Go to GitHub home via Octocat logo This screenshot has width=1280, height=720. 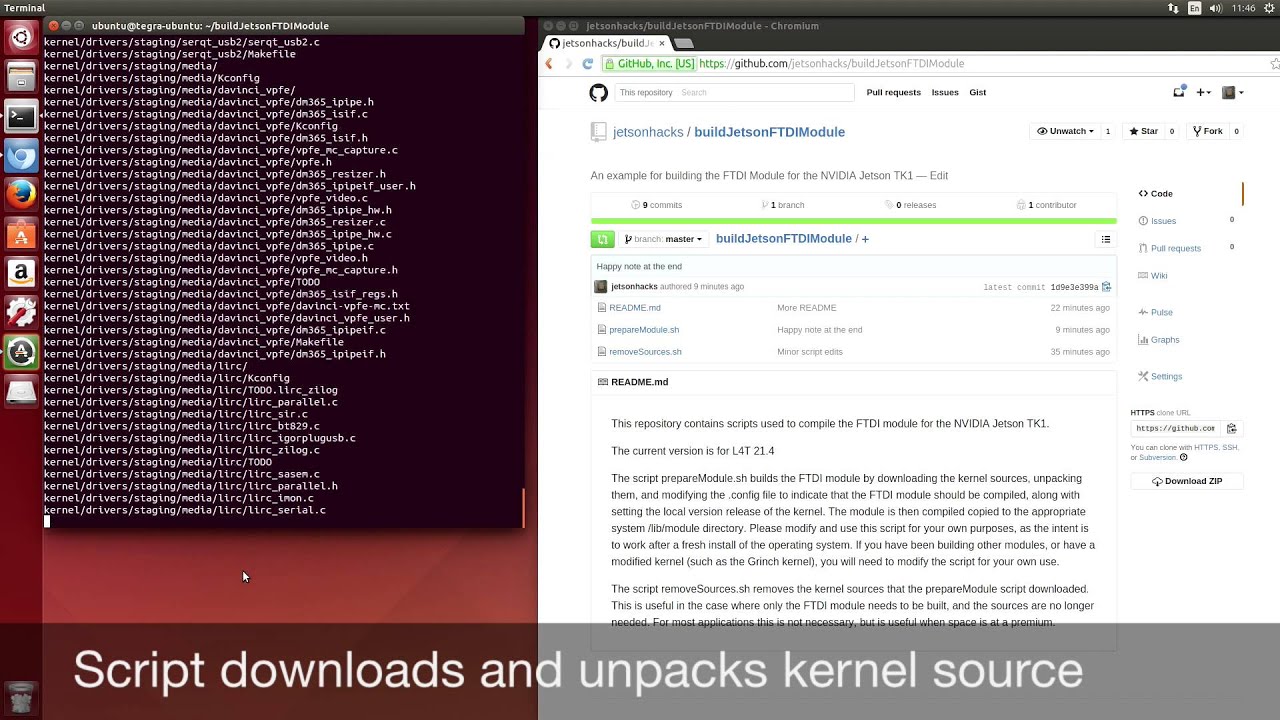[598, 92]
